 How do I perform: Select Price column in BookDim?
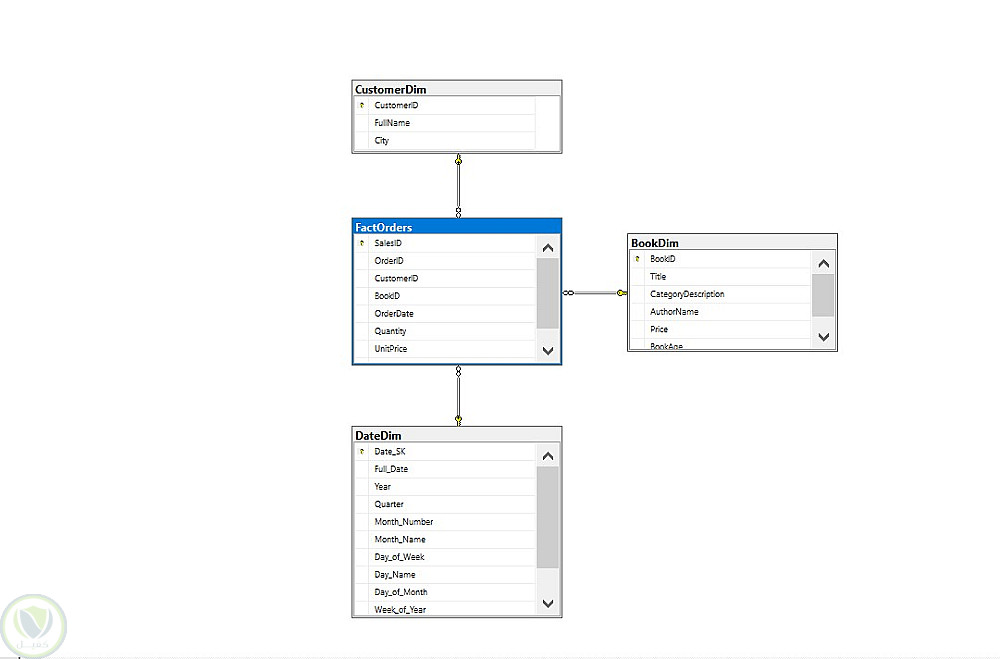[721, 329]
